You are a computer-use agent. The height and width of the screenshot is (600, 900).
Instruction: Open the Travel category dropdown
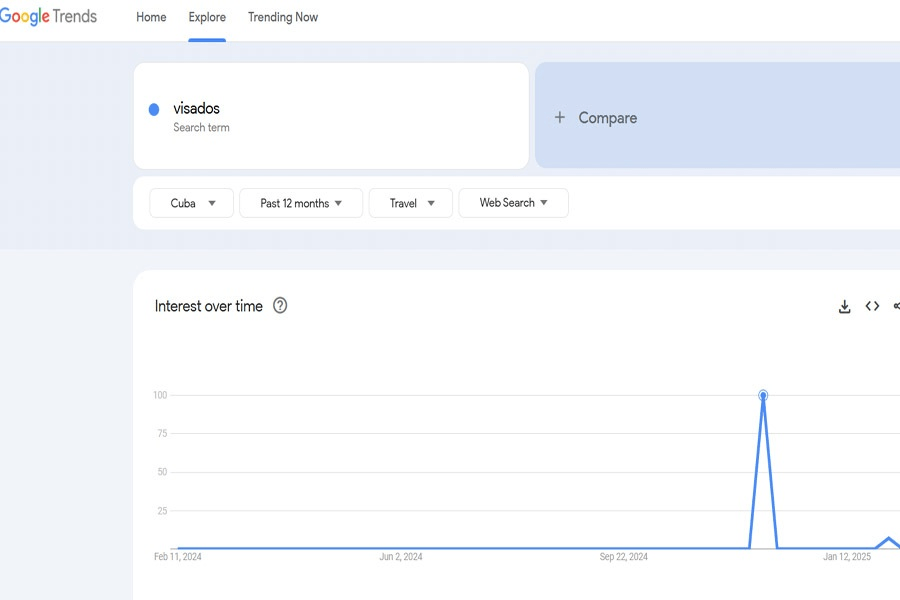point(411,203)
